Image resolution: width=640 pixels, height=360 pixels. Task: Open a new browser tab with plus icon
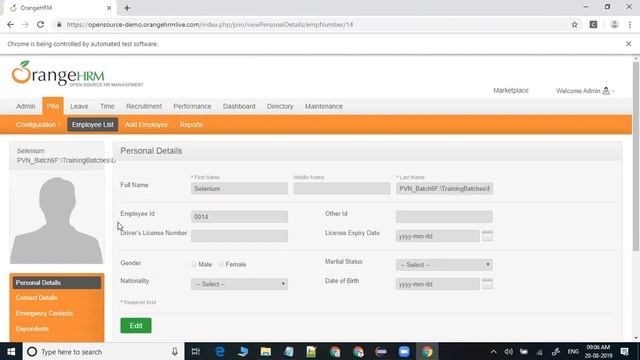(127, 8)
